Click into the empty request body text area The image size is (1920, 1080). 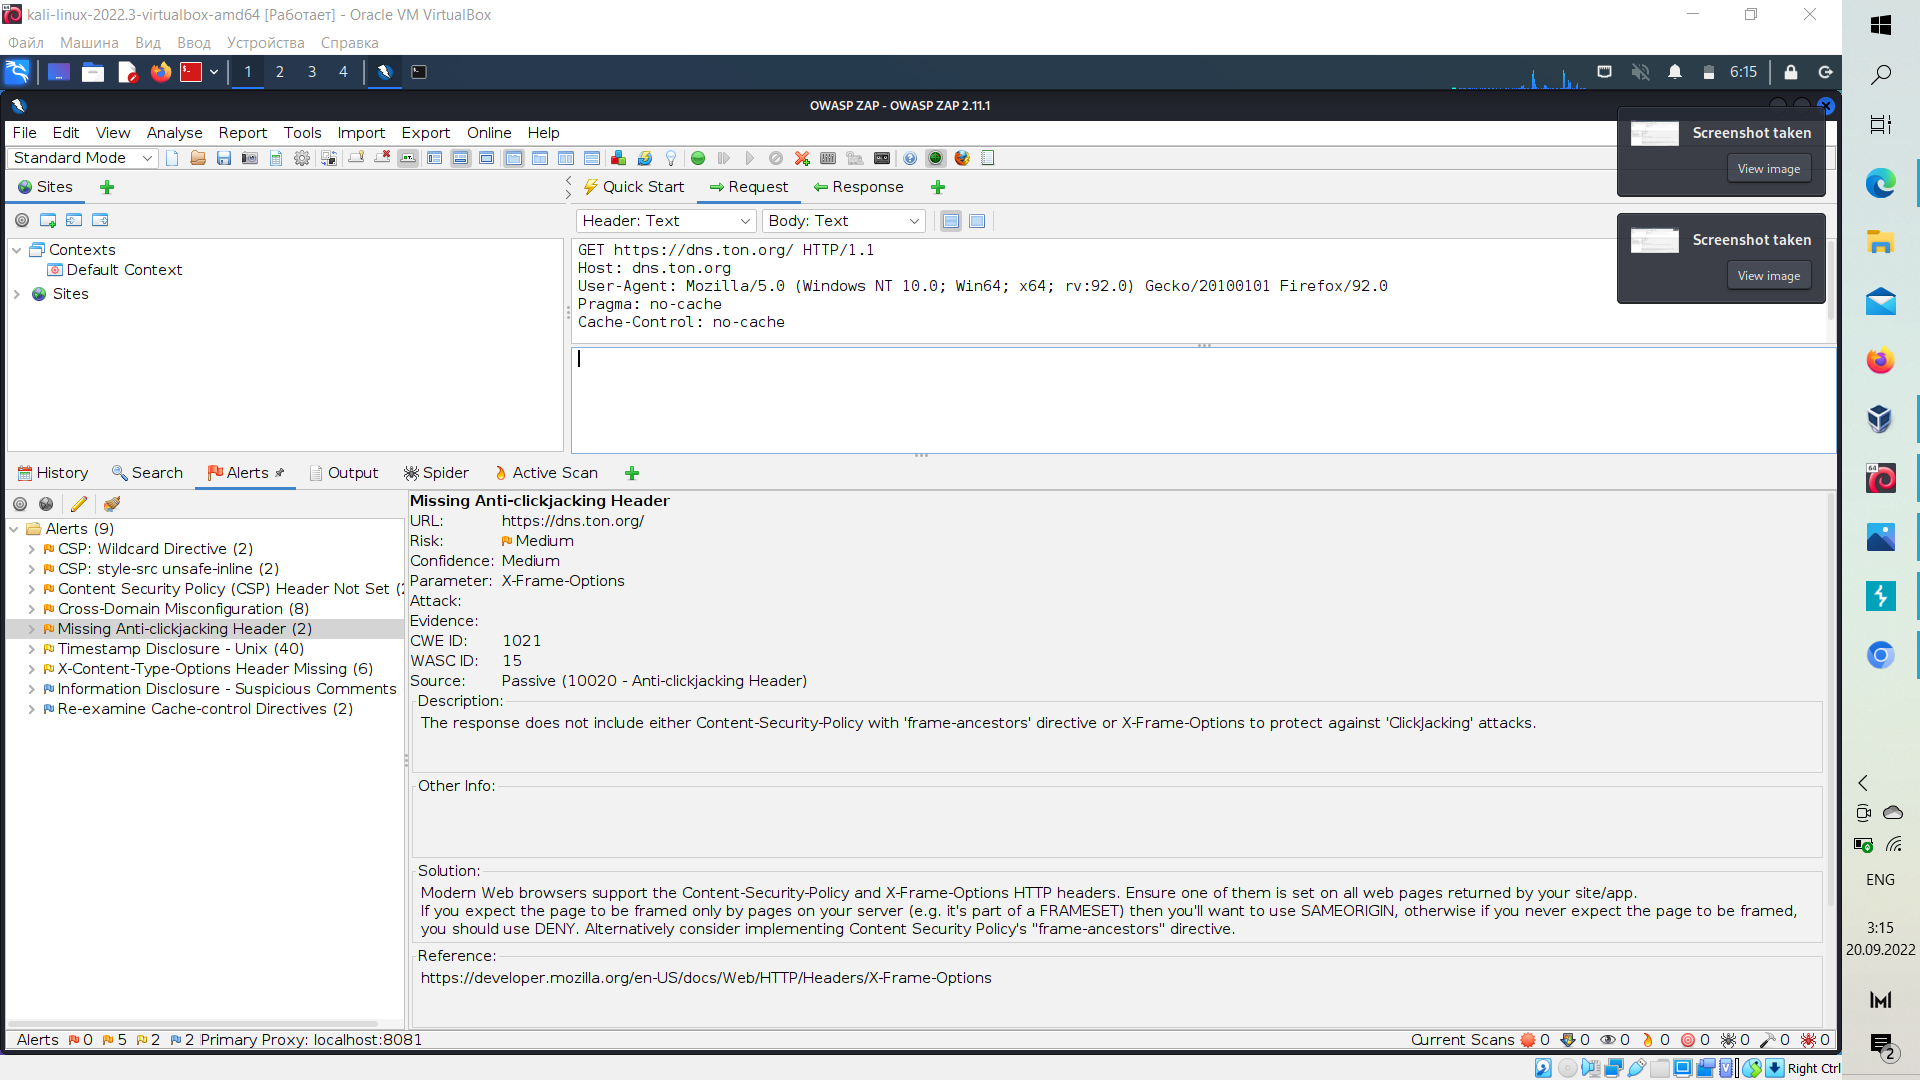click(1203, 400)
